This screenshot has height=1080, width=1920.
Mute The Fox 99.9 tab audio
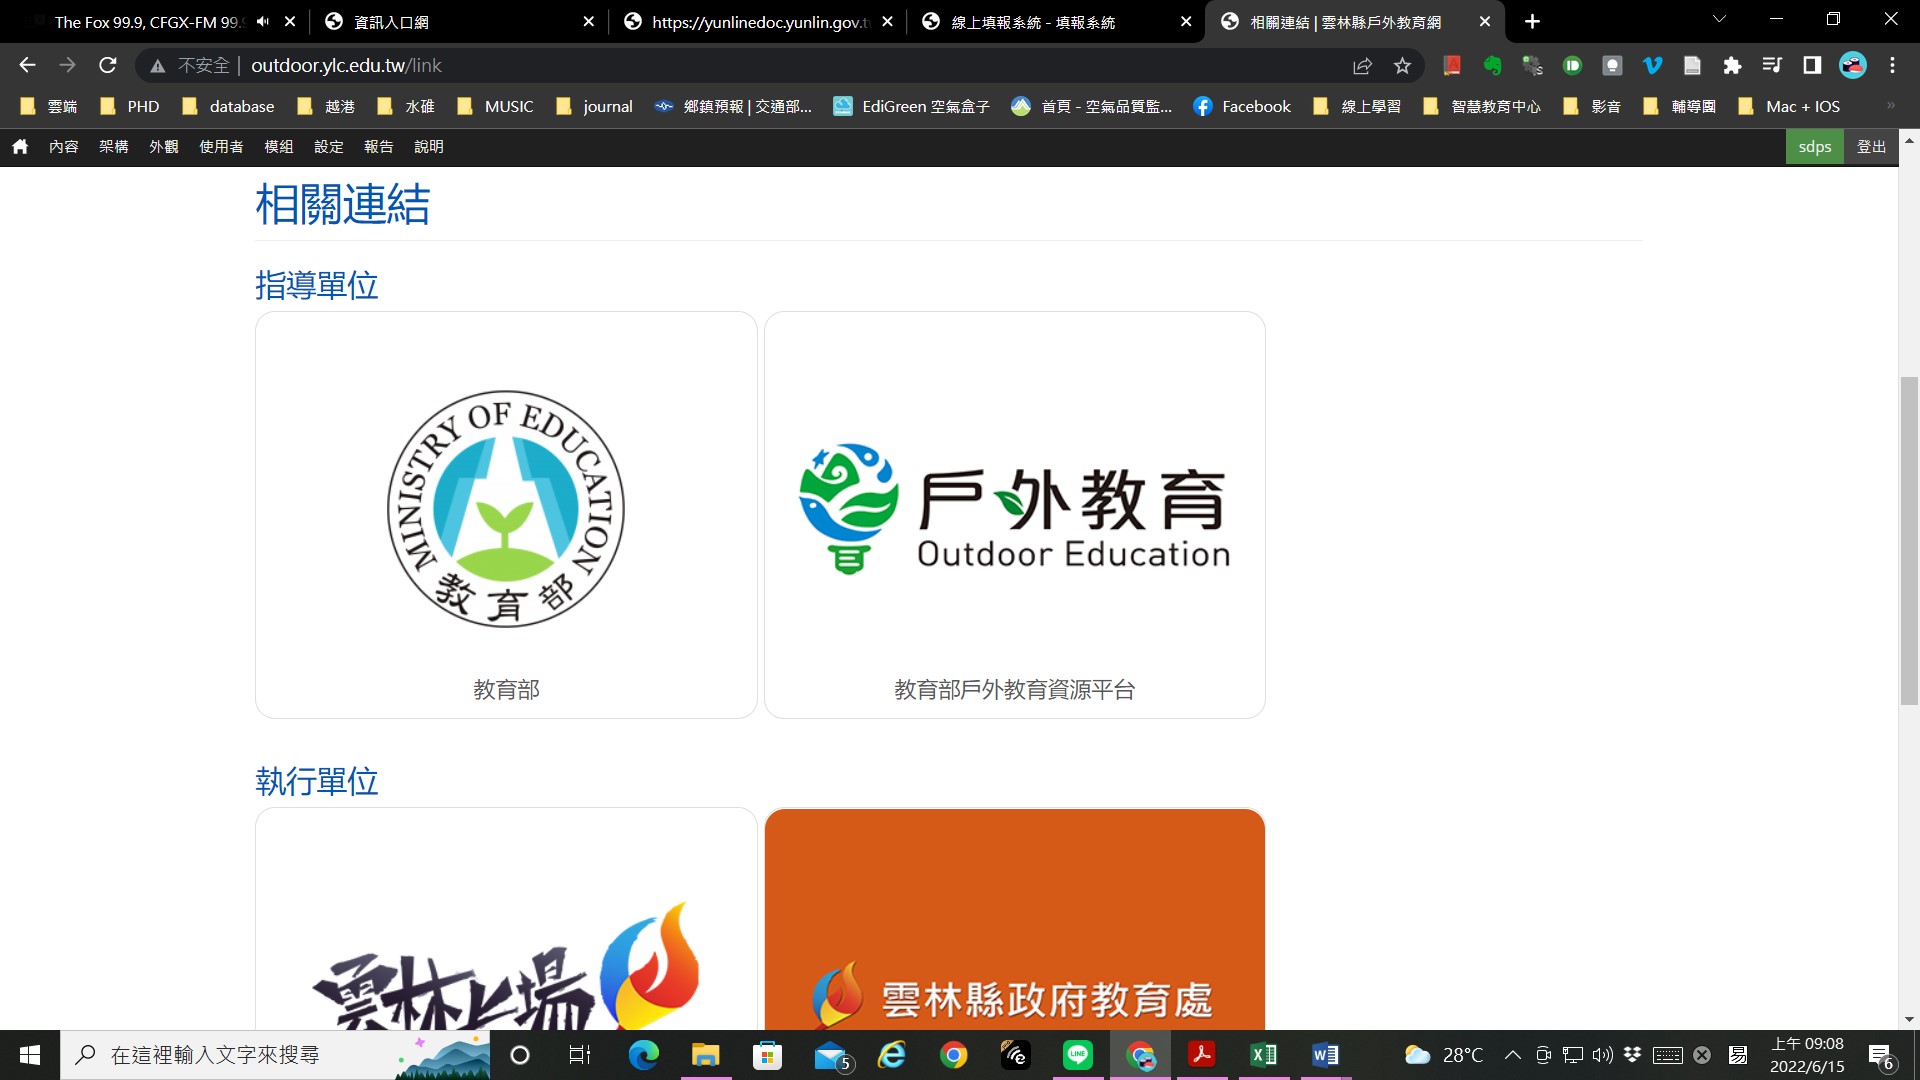click(263, 21)
